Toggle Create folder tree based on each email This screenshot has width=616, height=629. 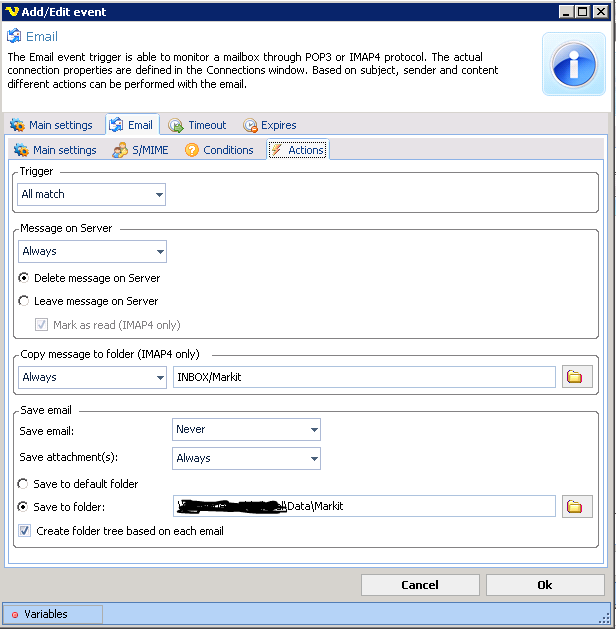click(24, 531)
